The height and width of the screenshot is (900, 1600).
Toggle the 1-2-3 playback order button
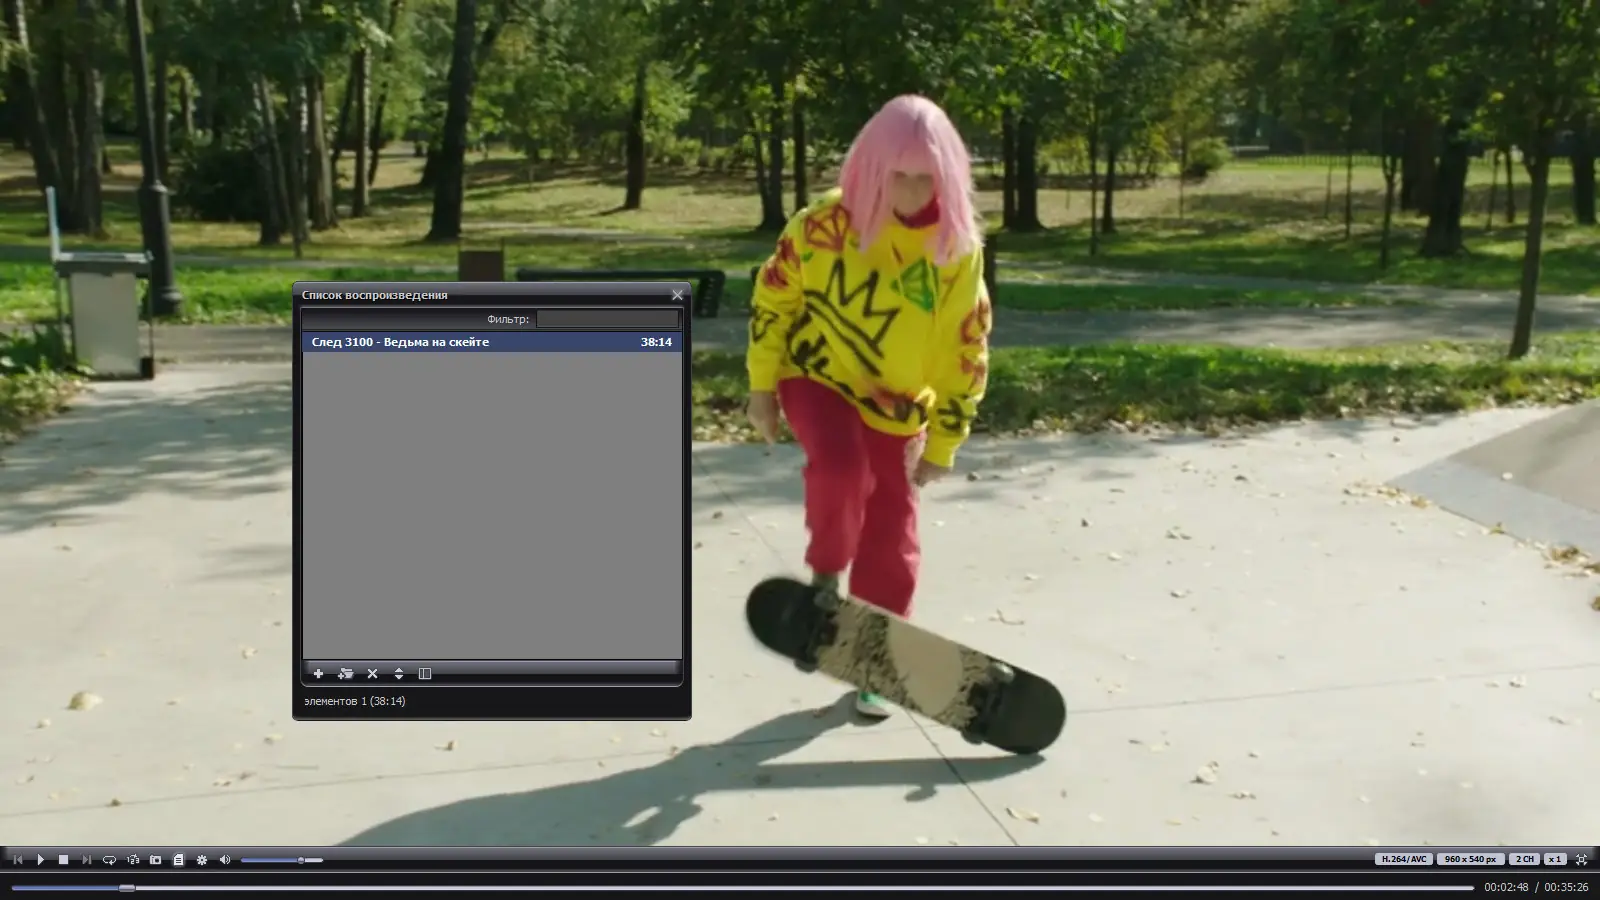click(133, 859)
